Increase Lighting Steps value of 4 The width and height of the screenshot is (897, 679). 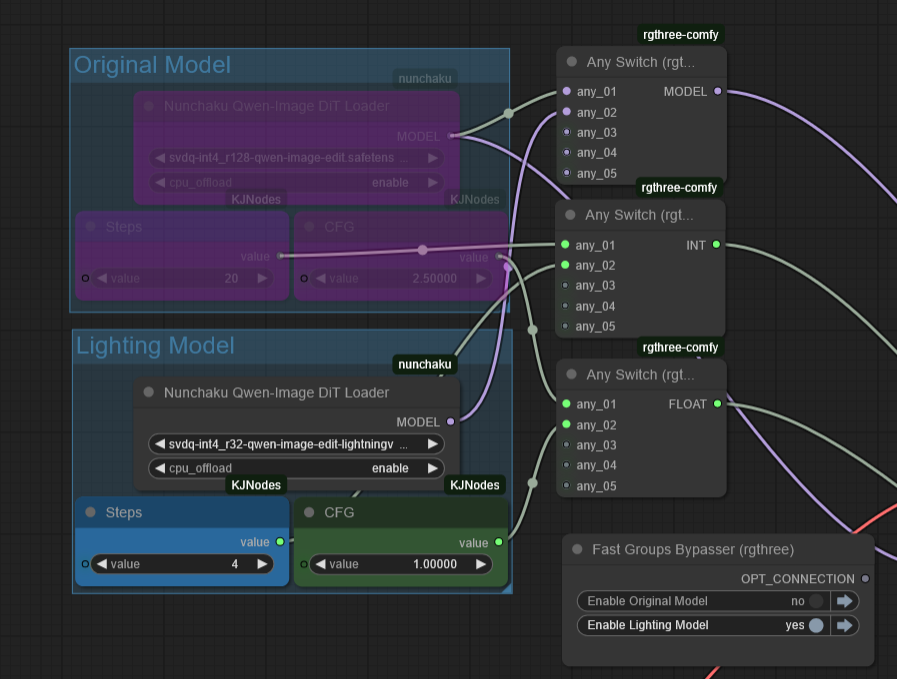263,564
